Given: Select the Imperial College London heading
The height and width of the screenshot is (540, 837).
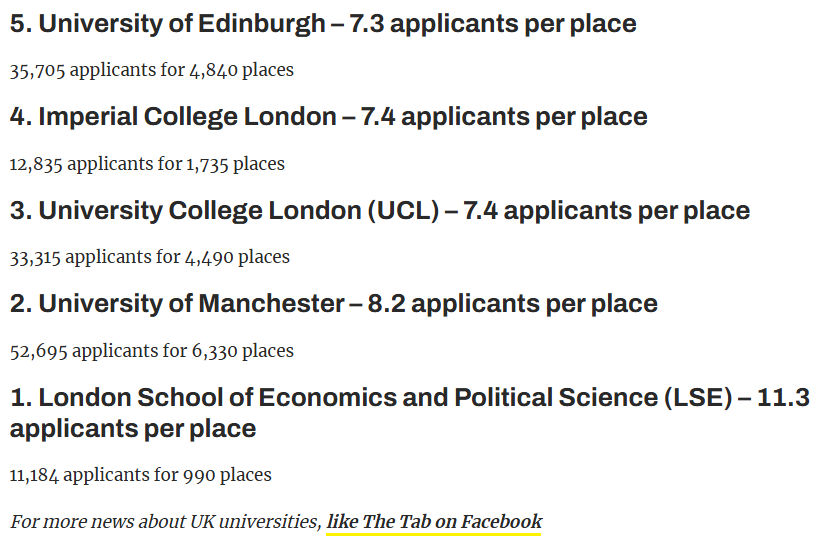Looking at the screenshot, I should pyautogui.click(x=328, y=117).
